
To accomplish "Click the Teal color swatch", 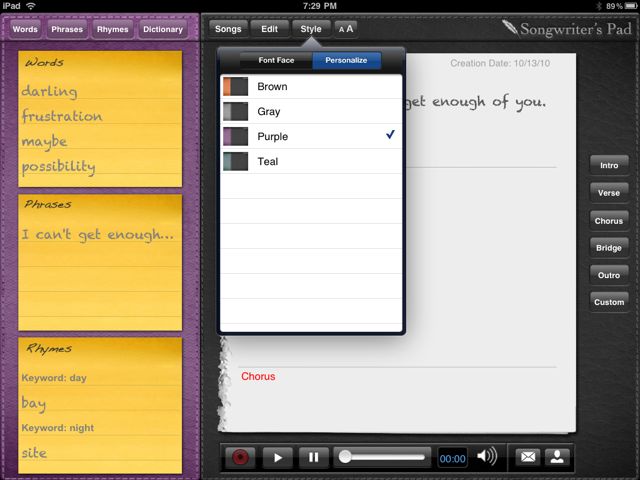I will pos(236,161).
